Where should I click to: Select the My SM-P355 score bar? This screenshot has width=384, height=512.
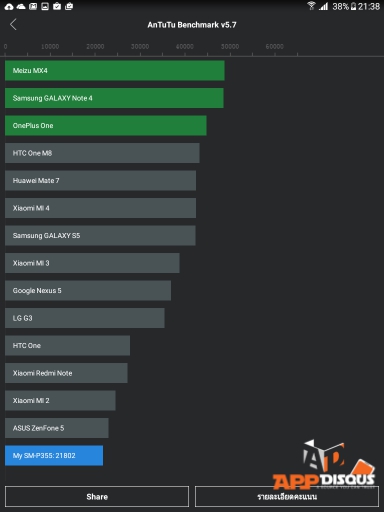coord(54,455)
